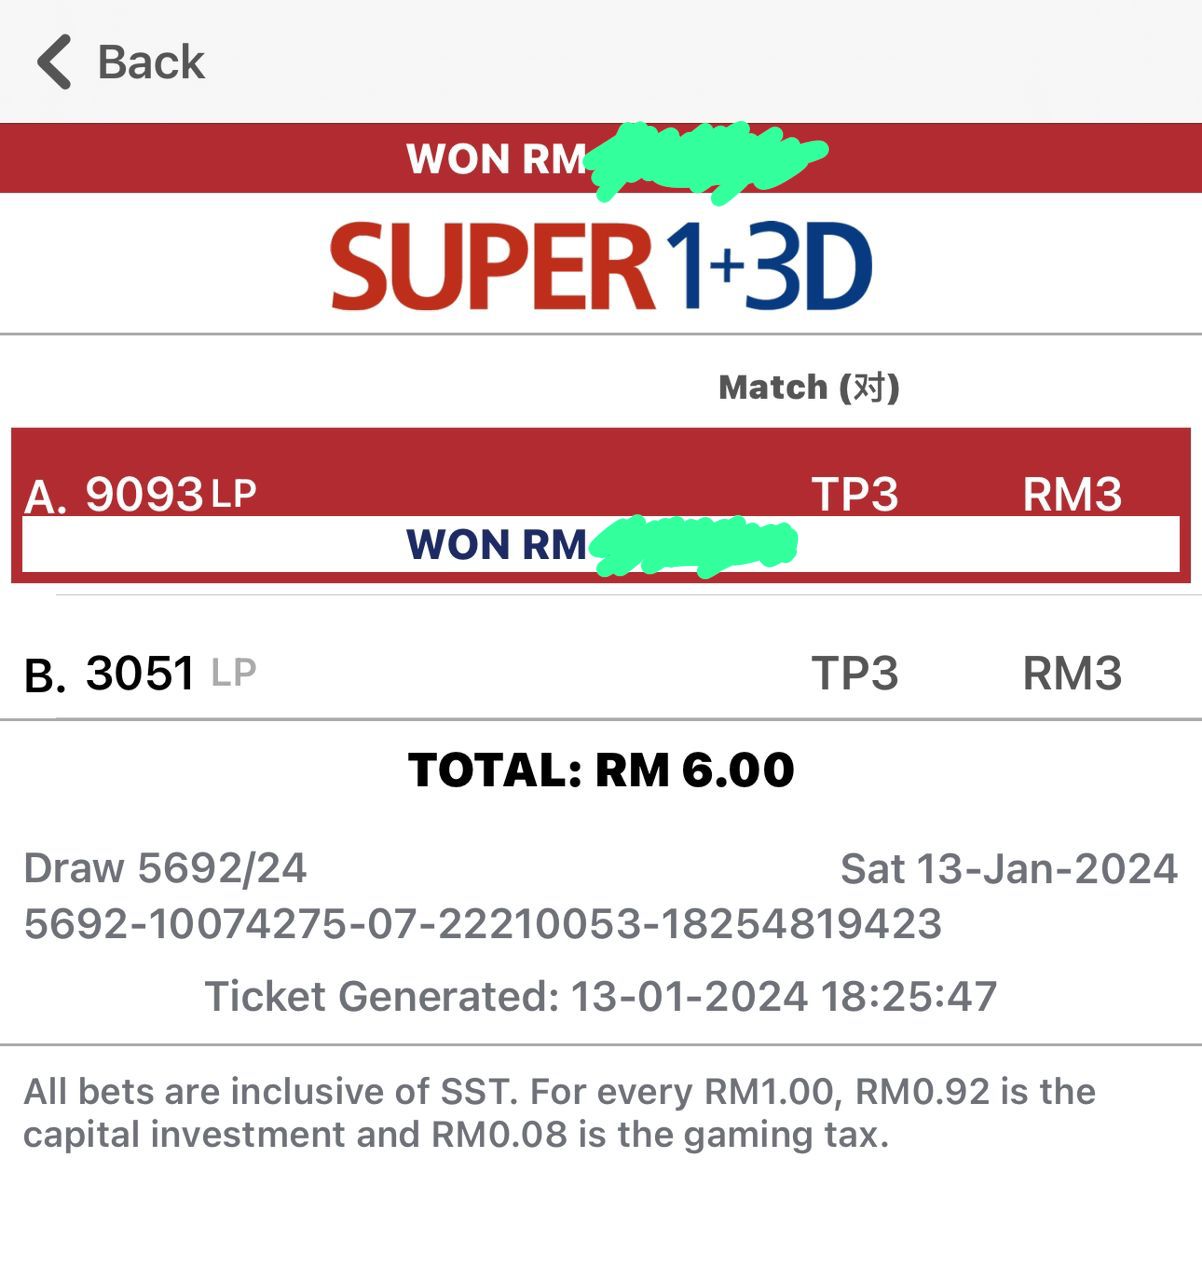Tap the Ticket Generated timestamp line

601,996
